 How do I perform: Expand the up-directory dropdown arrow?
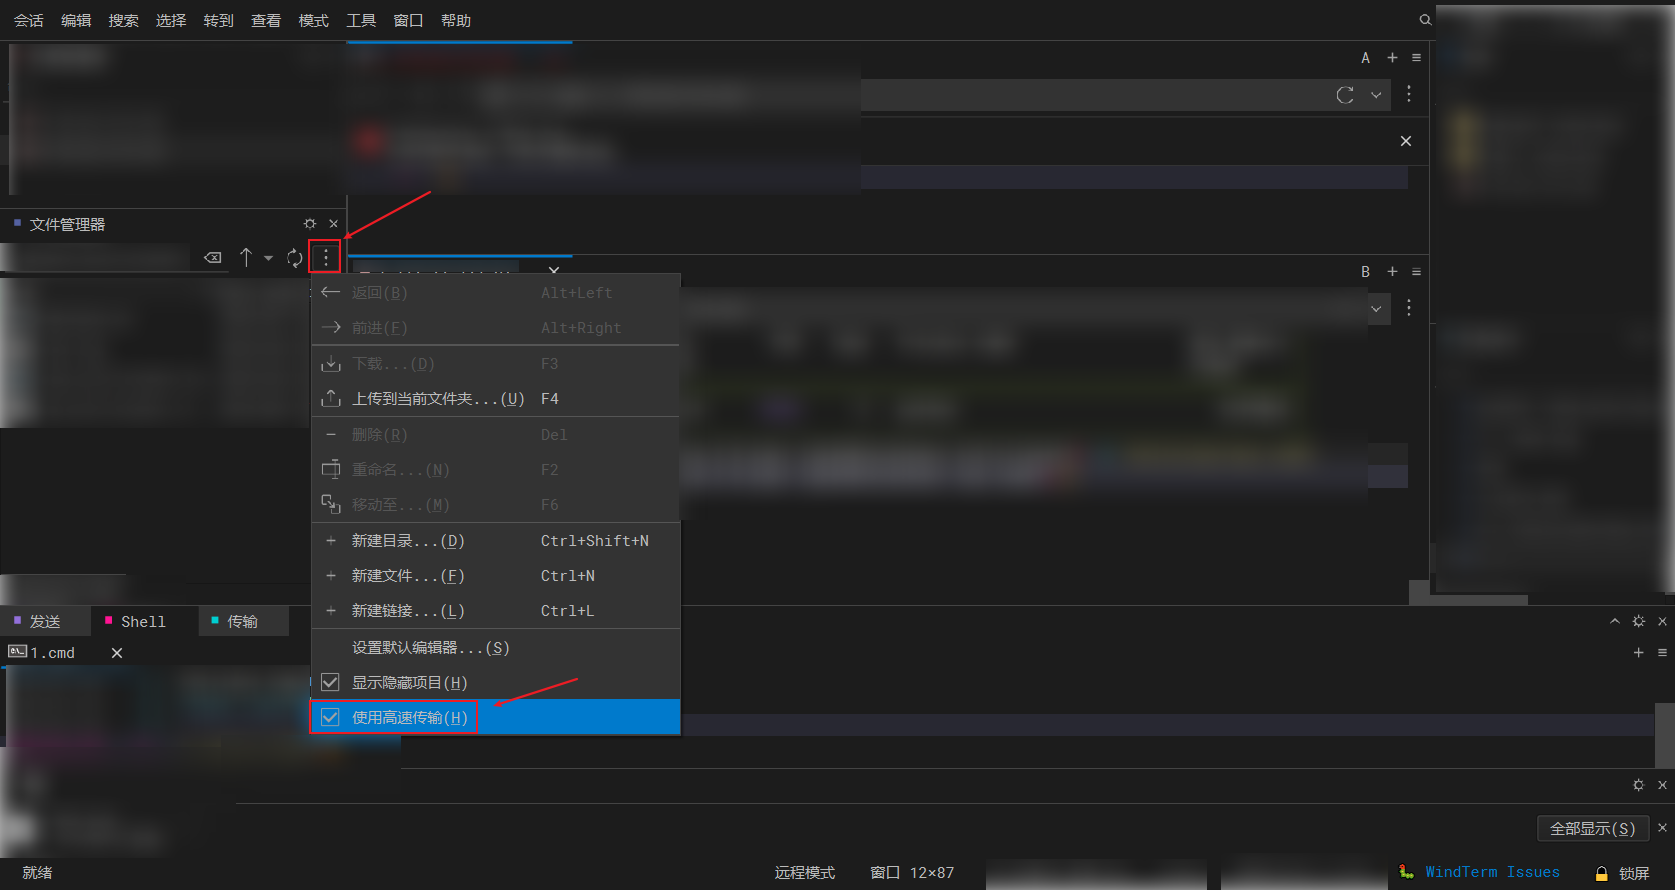tap(268, 258)
